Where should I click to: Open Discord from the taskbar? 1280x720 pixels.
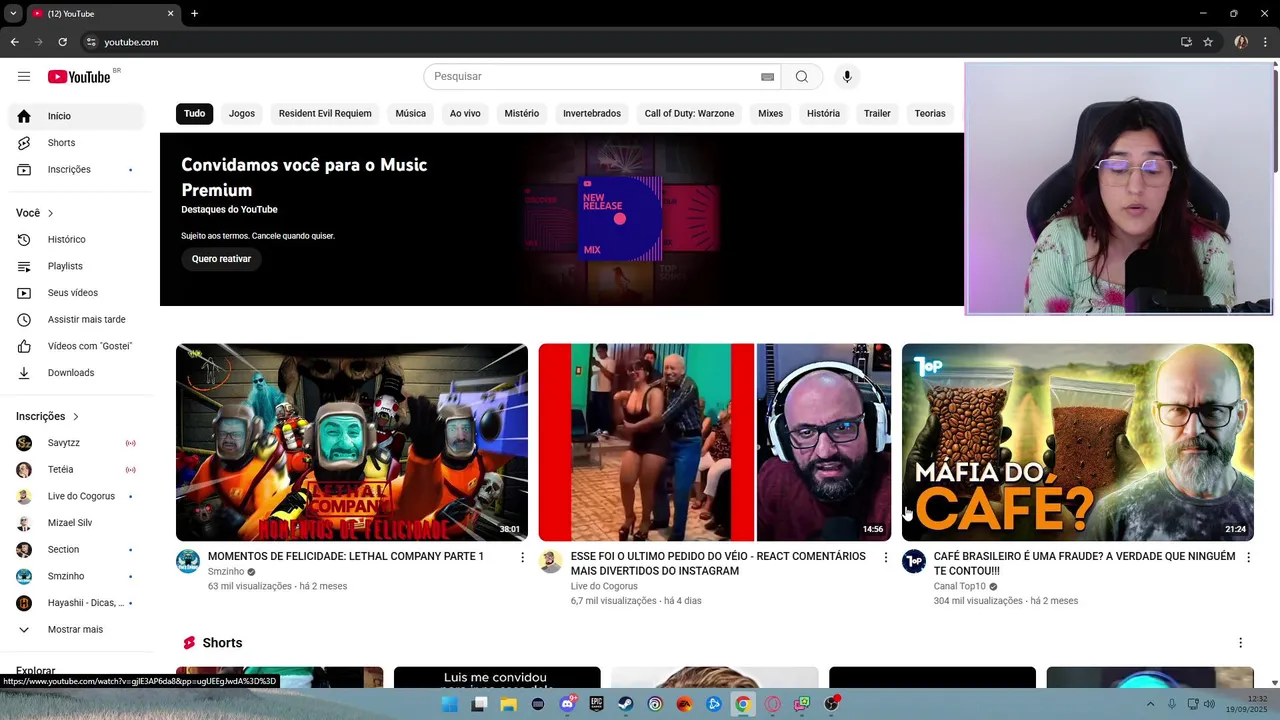coord(568,704)
